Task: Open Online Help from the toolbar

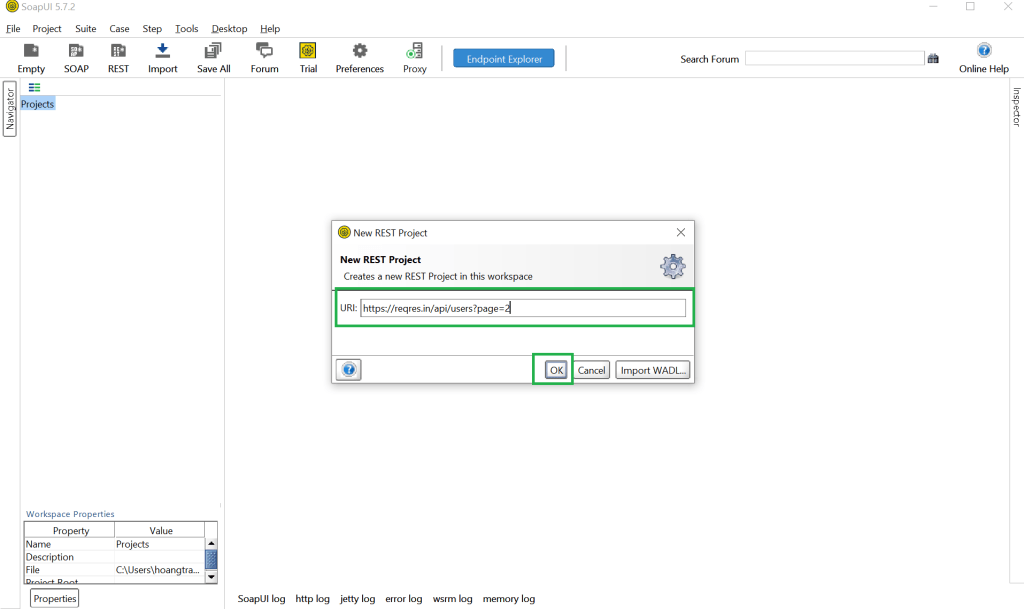Action: point(984,52)
